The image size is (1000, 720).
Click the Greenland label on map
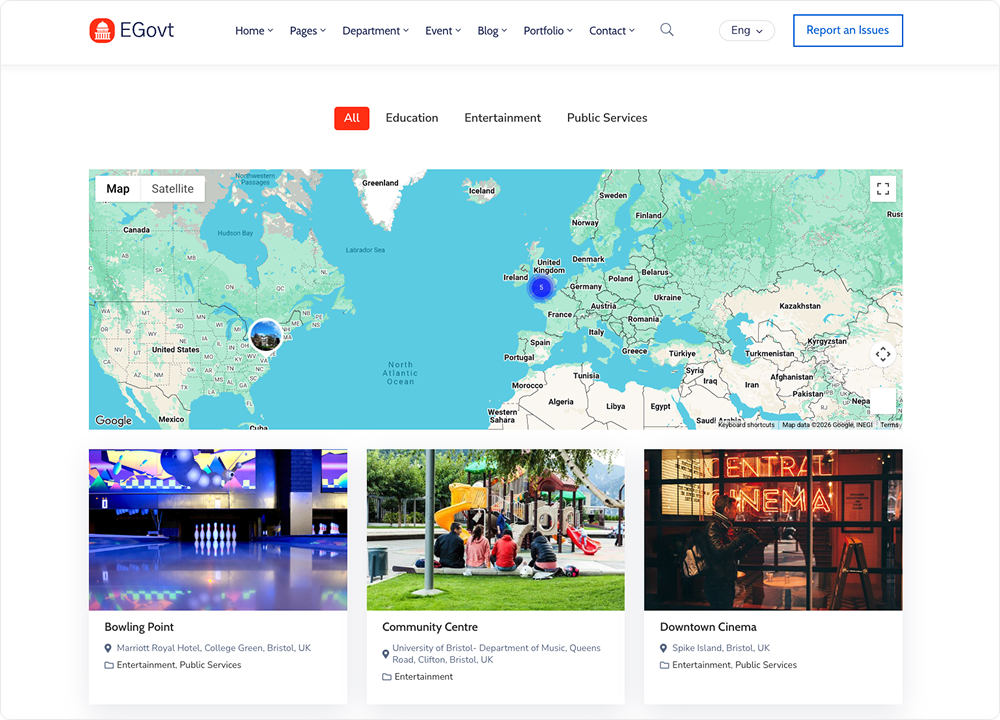click(x=380, y=183)
